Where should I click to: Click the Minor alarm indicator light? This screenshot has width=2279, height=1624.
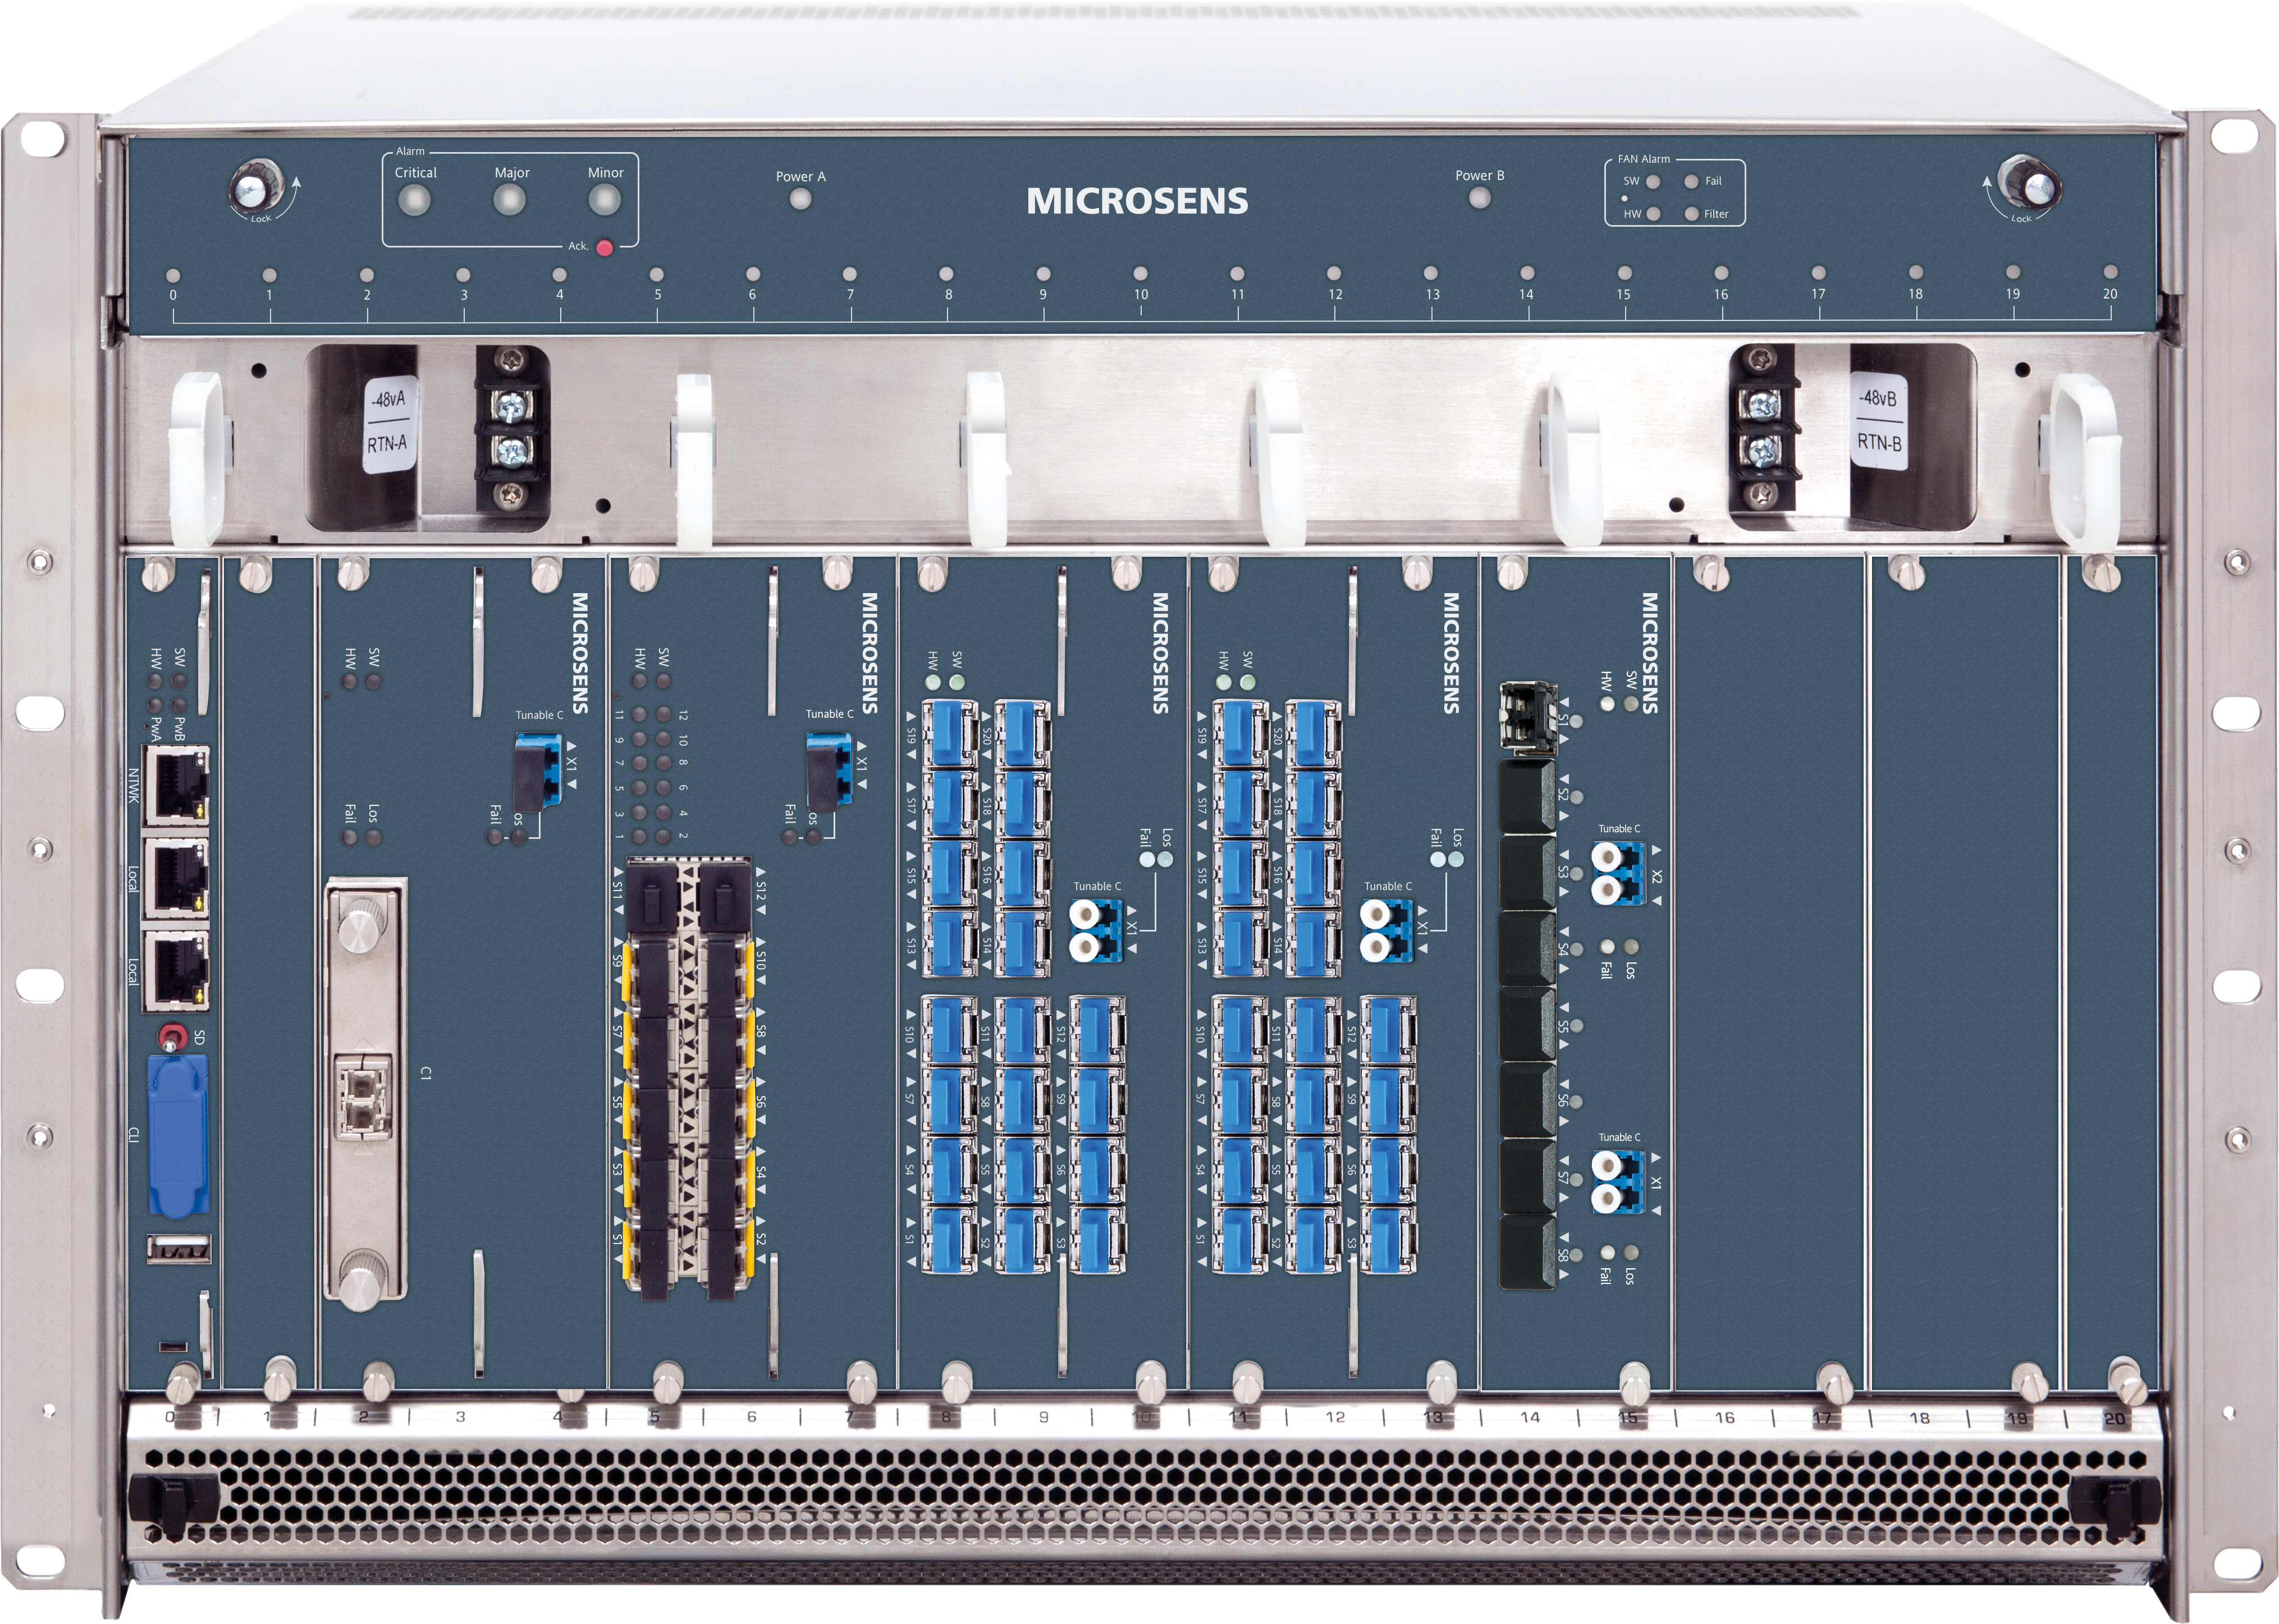click(x=604, y=200)
